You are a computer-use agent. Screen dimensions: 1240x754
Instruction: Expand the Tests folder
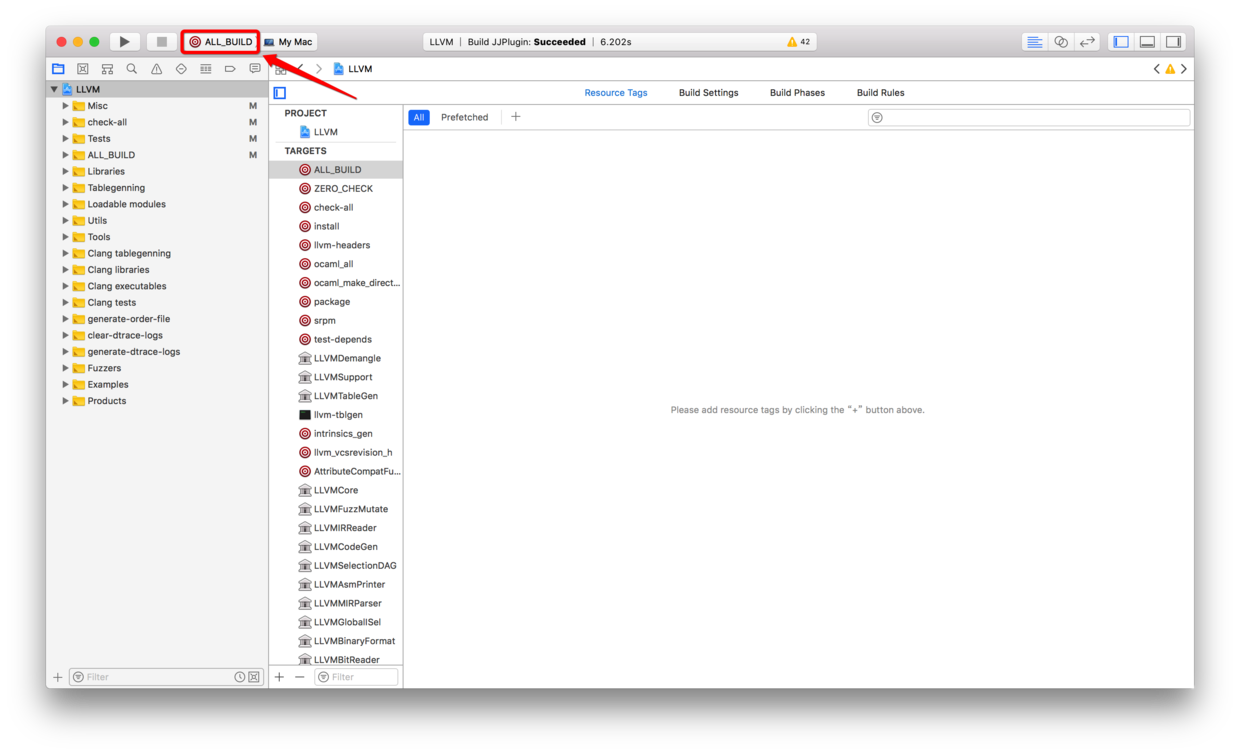(66, 139)
